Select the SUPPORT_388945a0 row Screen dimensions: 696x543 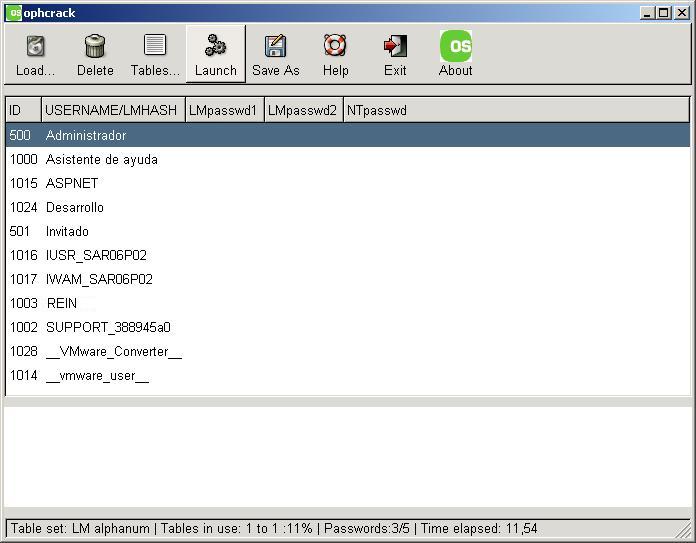(348, 327)
